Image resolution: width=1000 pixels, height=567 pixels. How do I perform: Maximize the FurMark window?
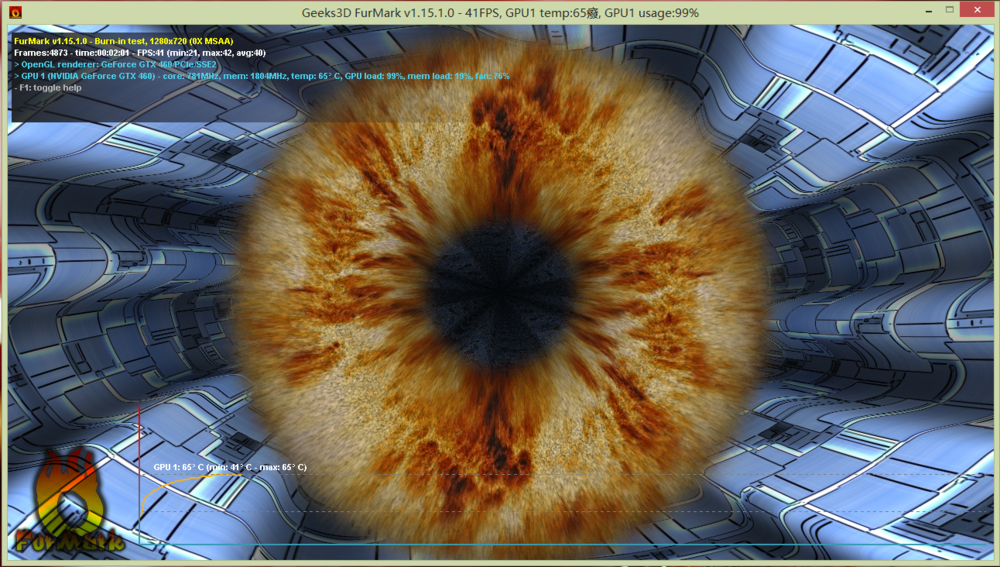coord(950,10)
